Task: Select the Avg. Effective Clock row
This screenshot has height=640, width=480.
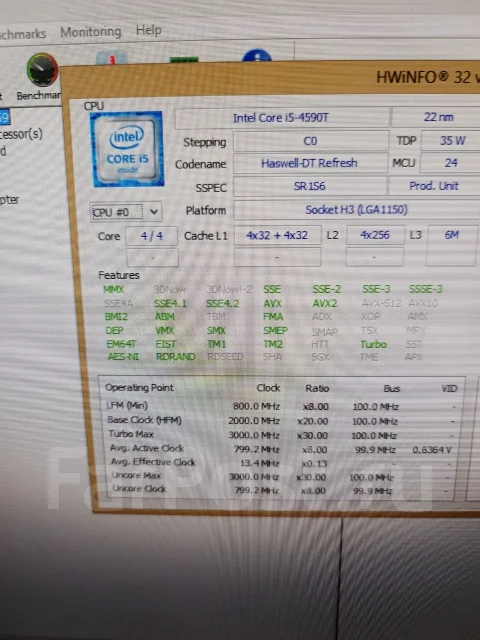Action: pos(281,462)
